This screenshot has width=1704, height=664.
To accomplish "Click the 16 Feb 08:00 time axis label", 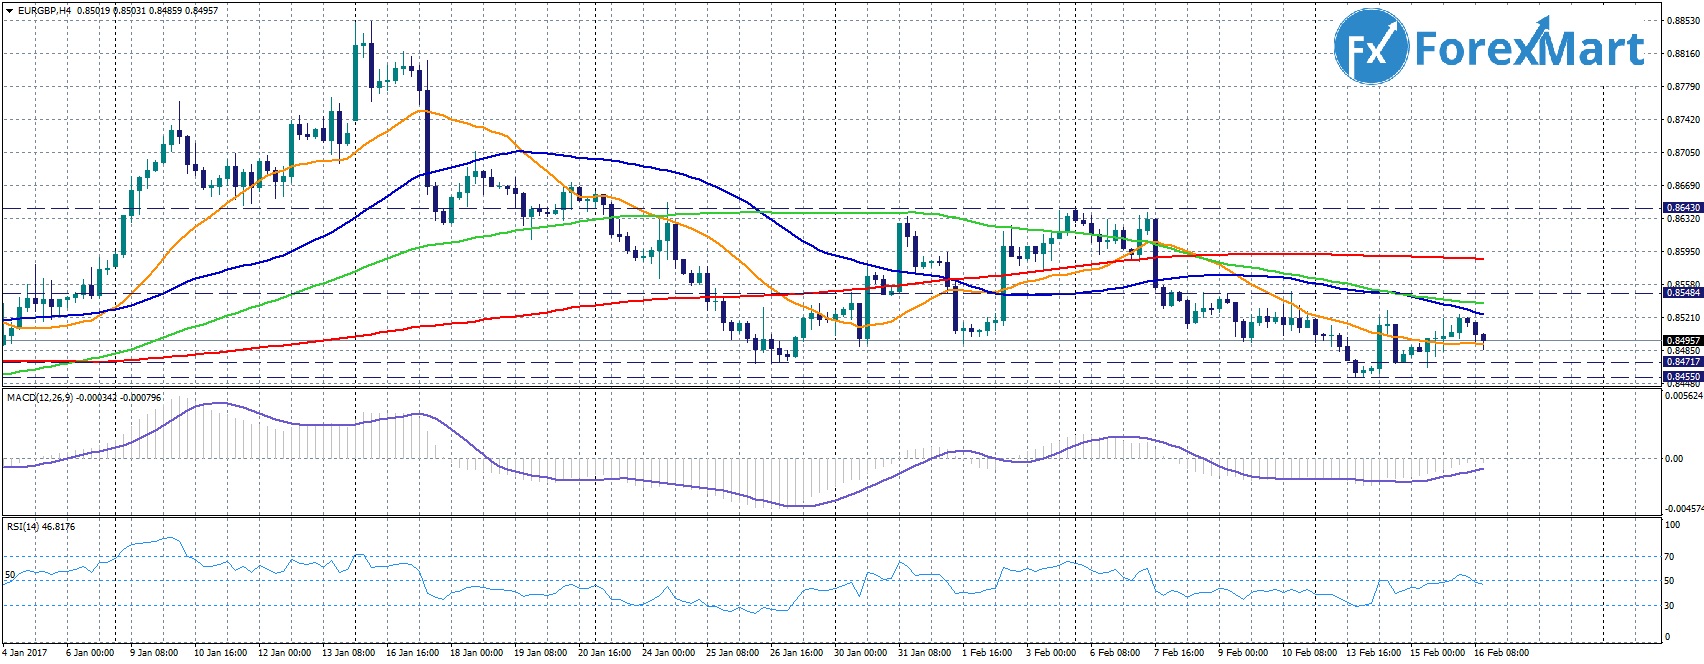I will click(1504, 653).
